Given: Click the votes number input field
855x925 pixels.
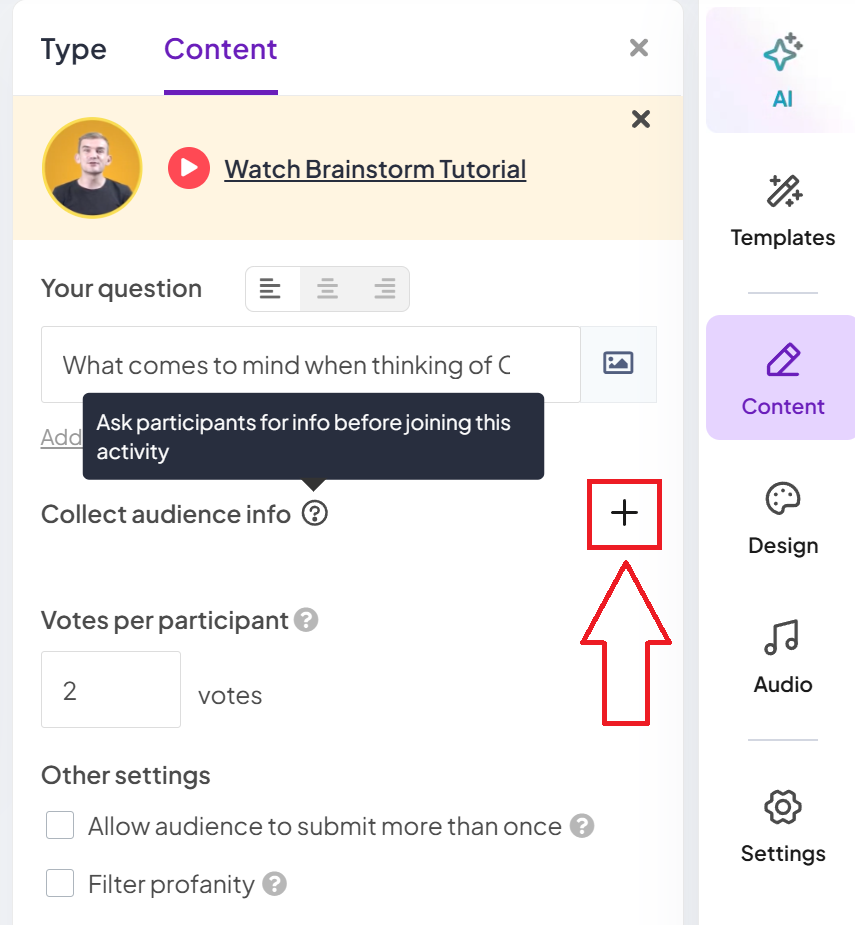Looking at the screenshot, I should click(x=111, y=690).
